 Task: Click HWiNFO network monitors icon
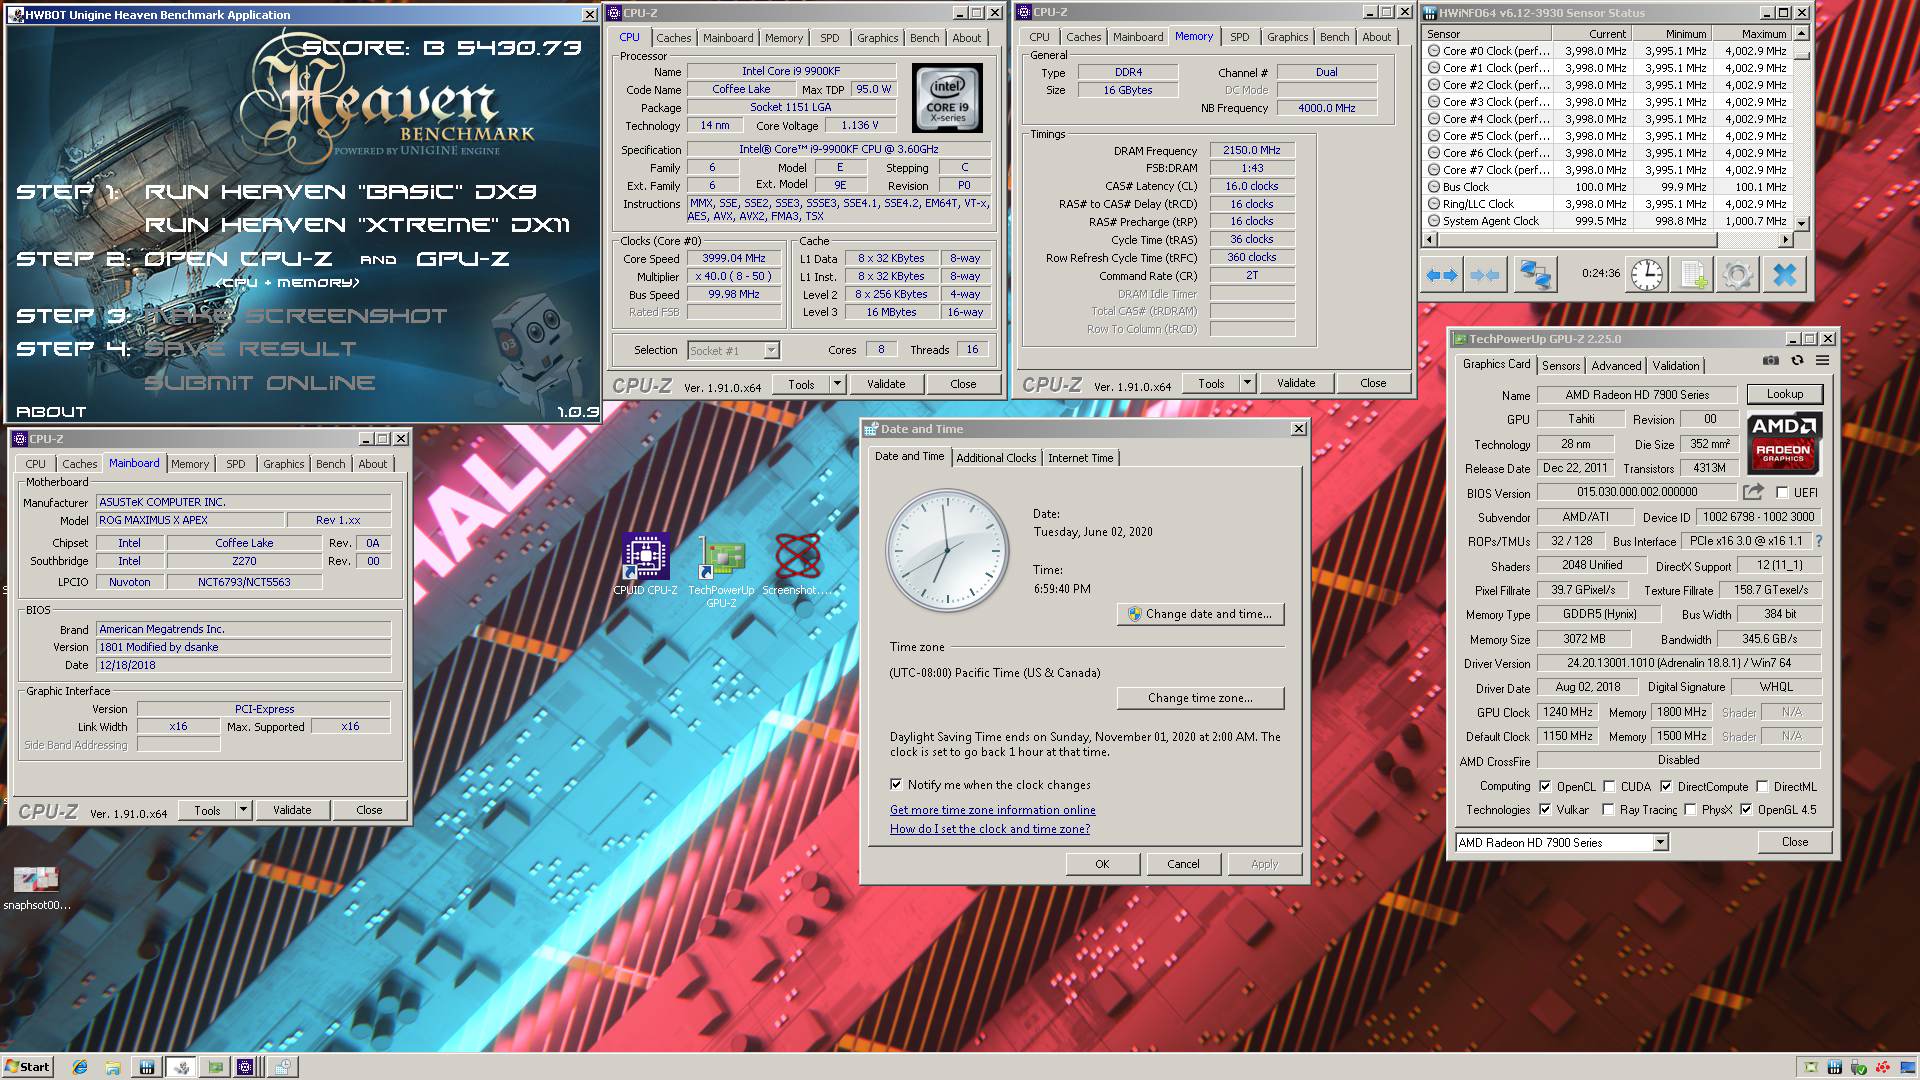coord(1535,274)
